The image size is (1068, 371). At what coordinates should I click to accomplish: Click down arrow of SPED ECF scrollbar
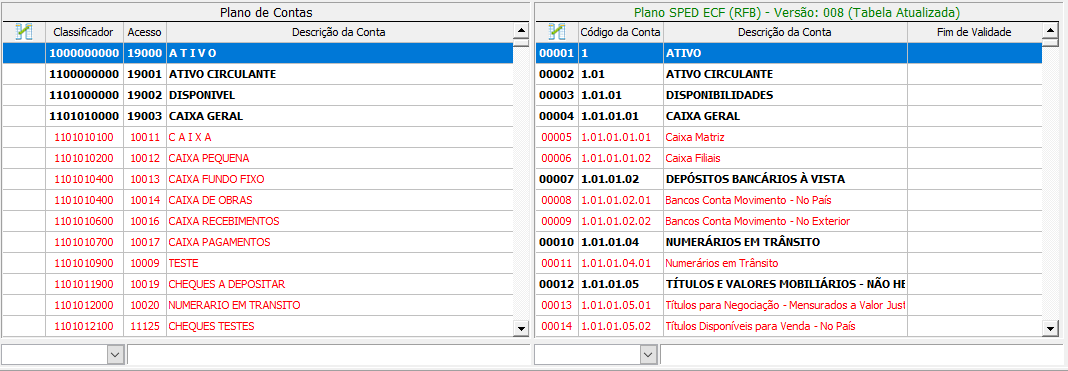(1050, 329)
